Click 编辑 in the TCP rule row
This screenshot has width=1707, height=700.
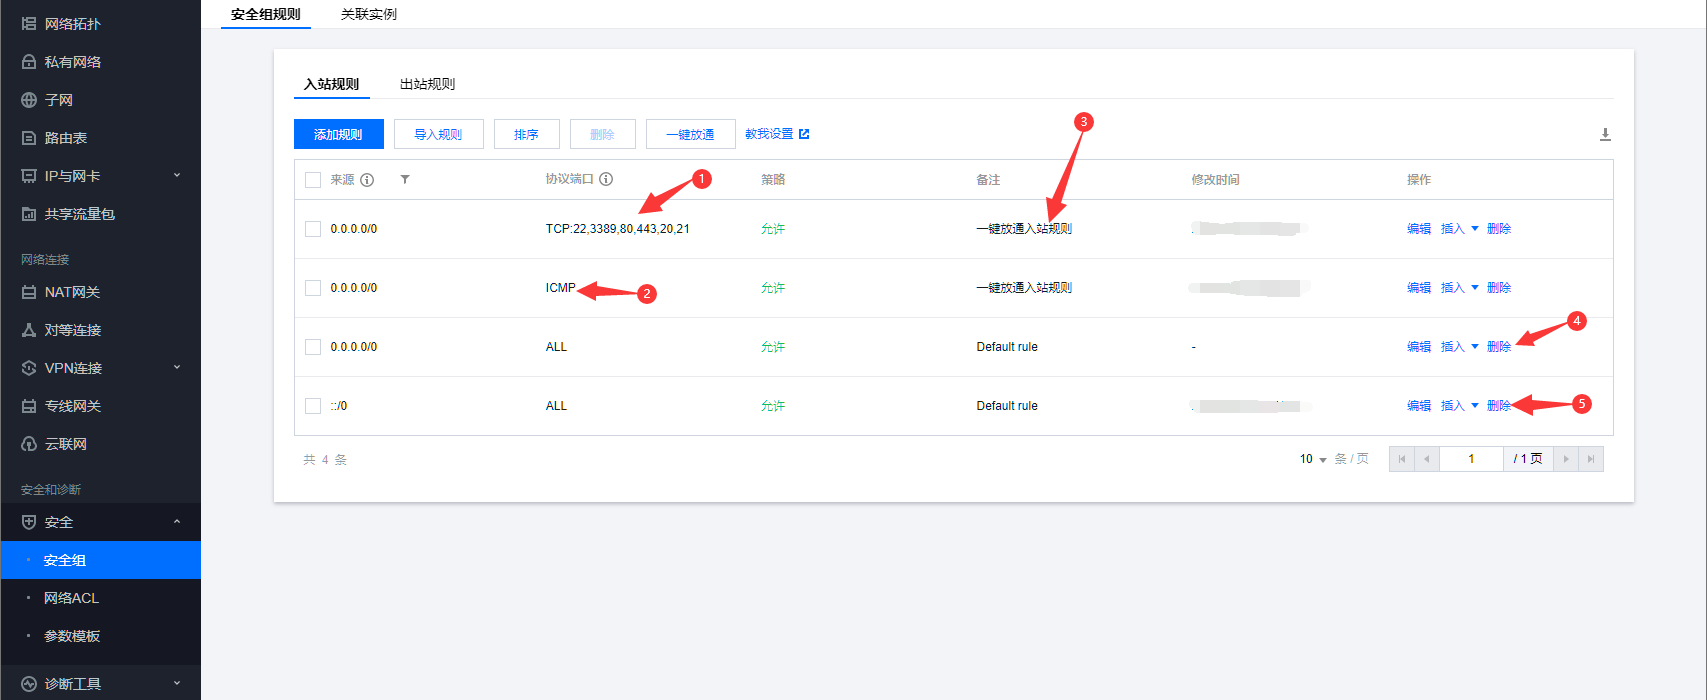(1419, 229)
